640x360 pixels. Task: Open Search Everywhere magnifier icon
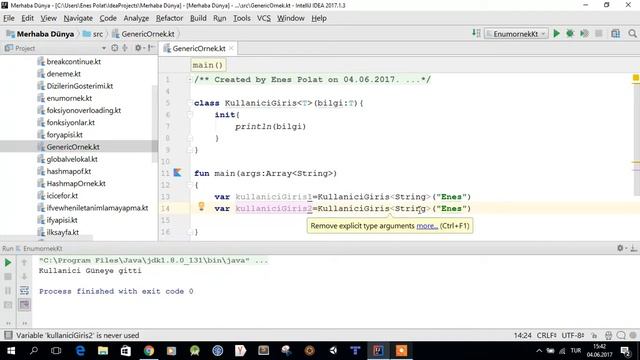pos(632,34)
